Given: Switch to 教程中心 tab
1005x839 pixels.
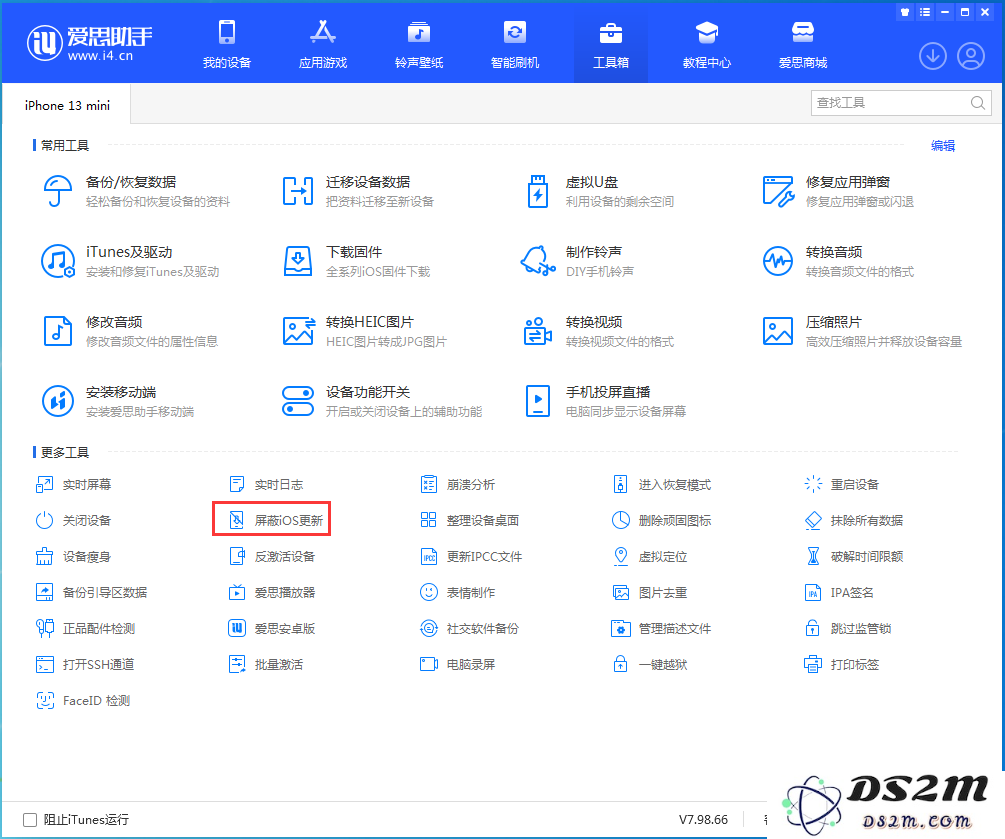Looking at the screenshot, I should (707, 44).
